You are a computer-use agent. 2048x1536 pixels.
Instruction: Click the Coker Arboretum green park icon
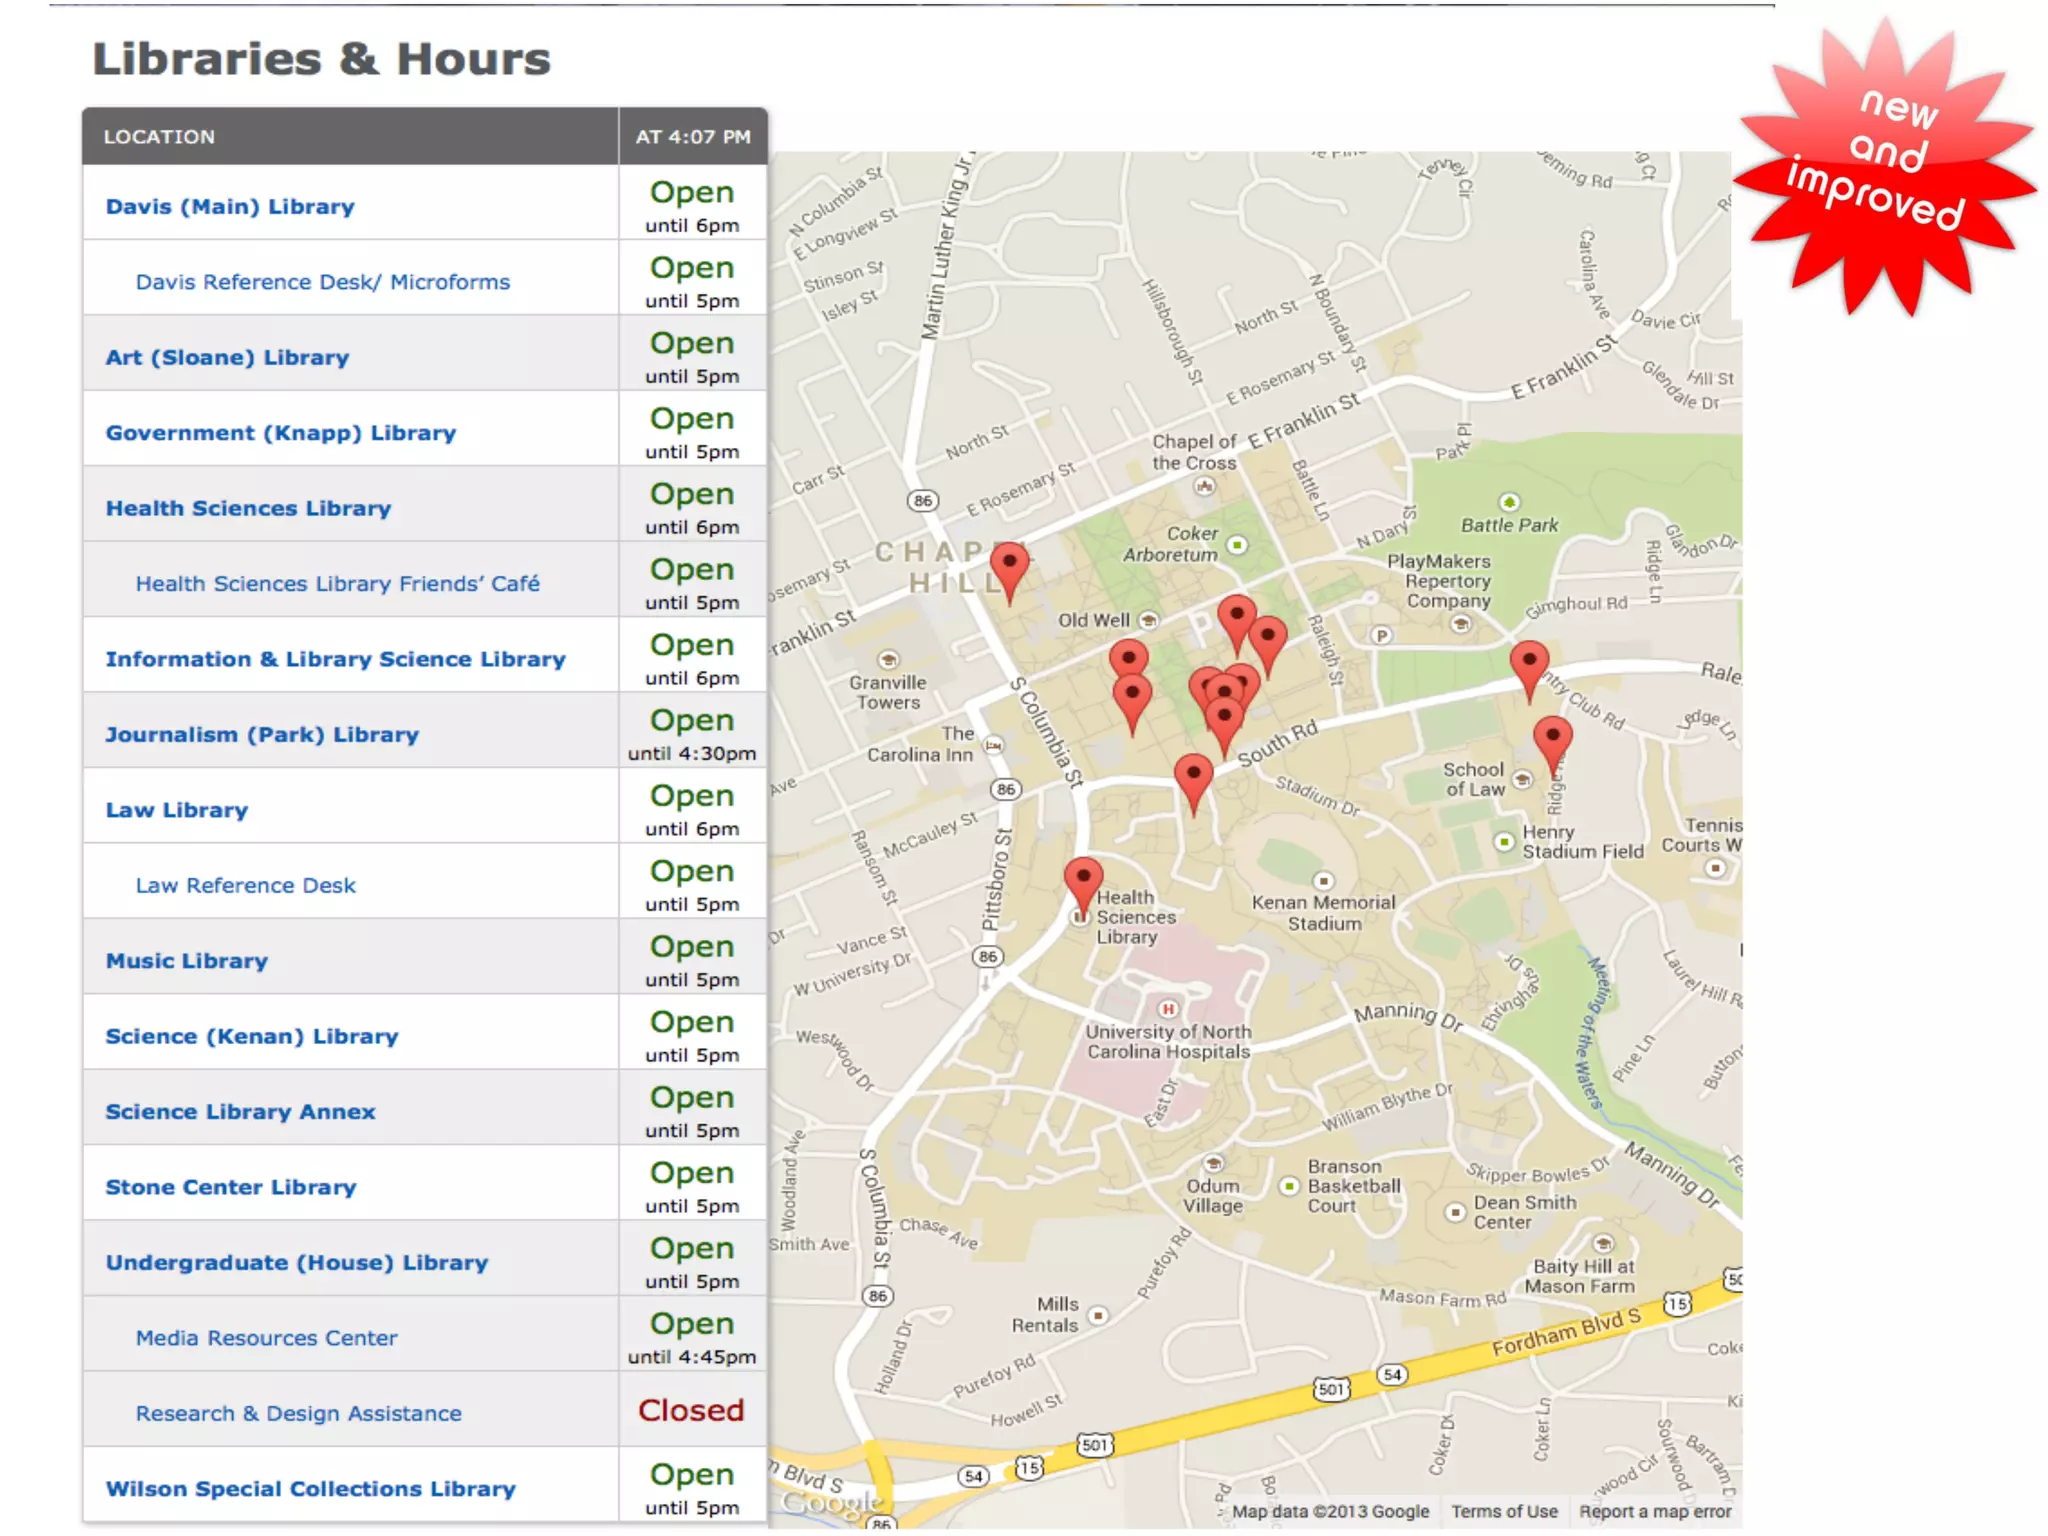click(x=1237, y=545)
